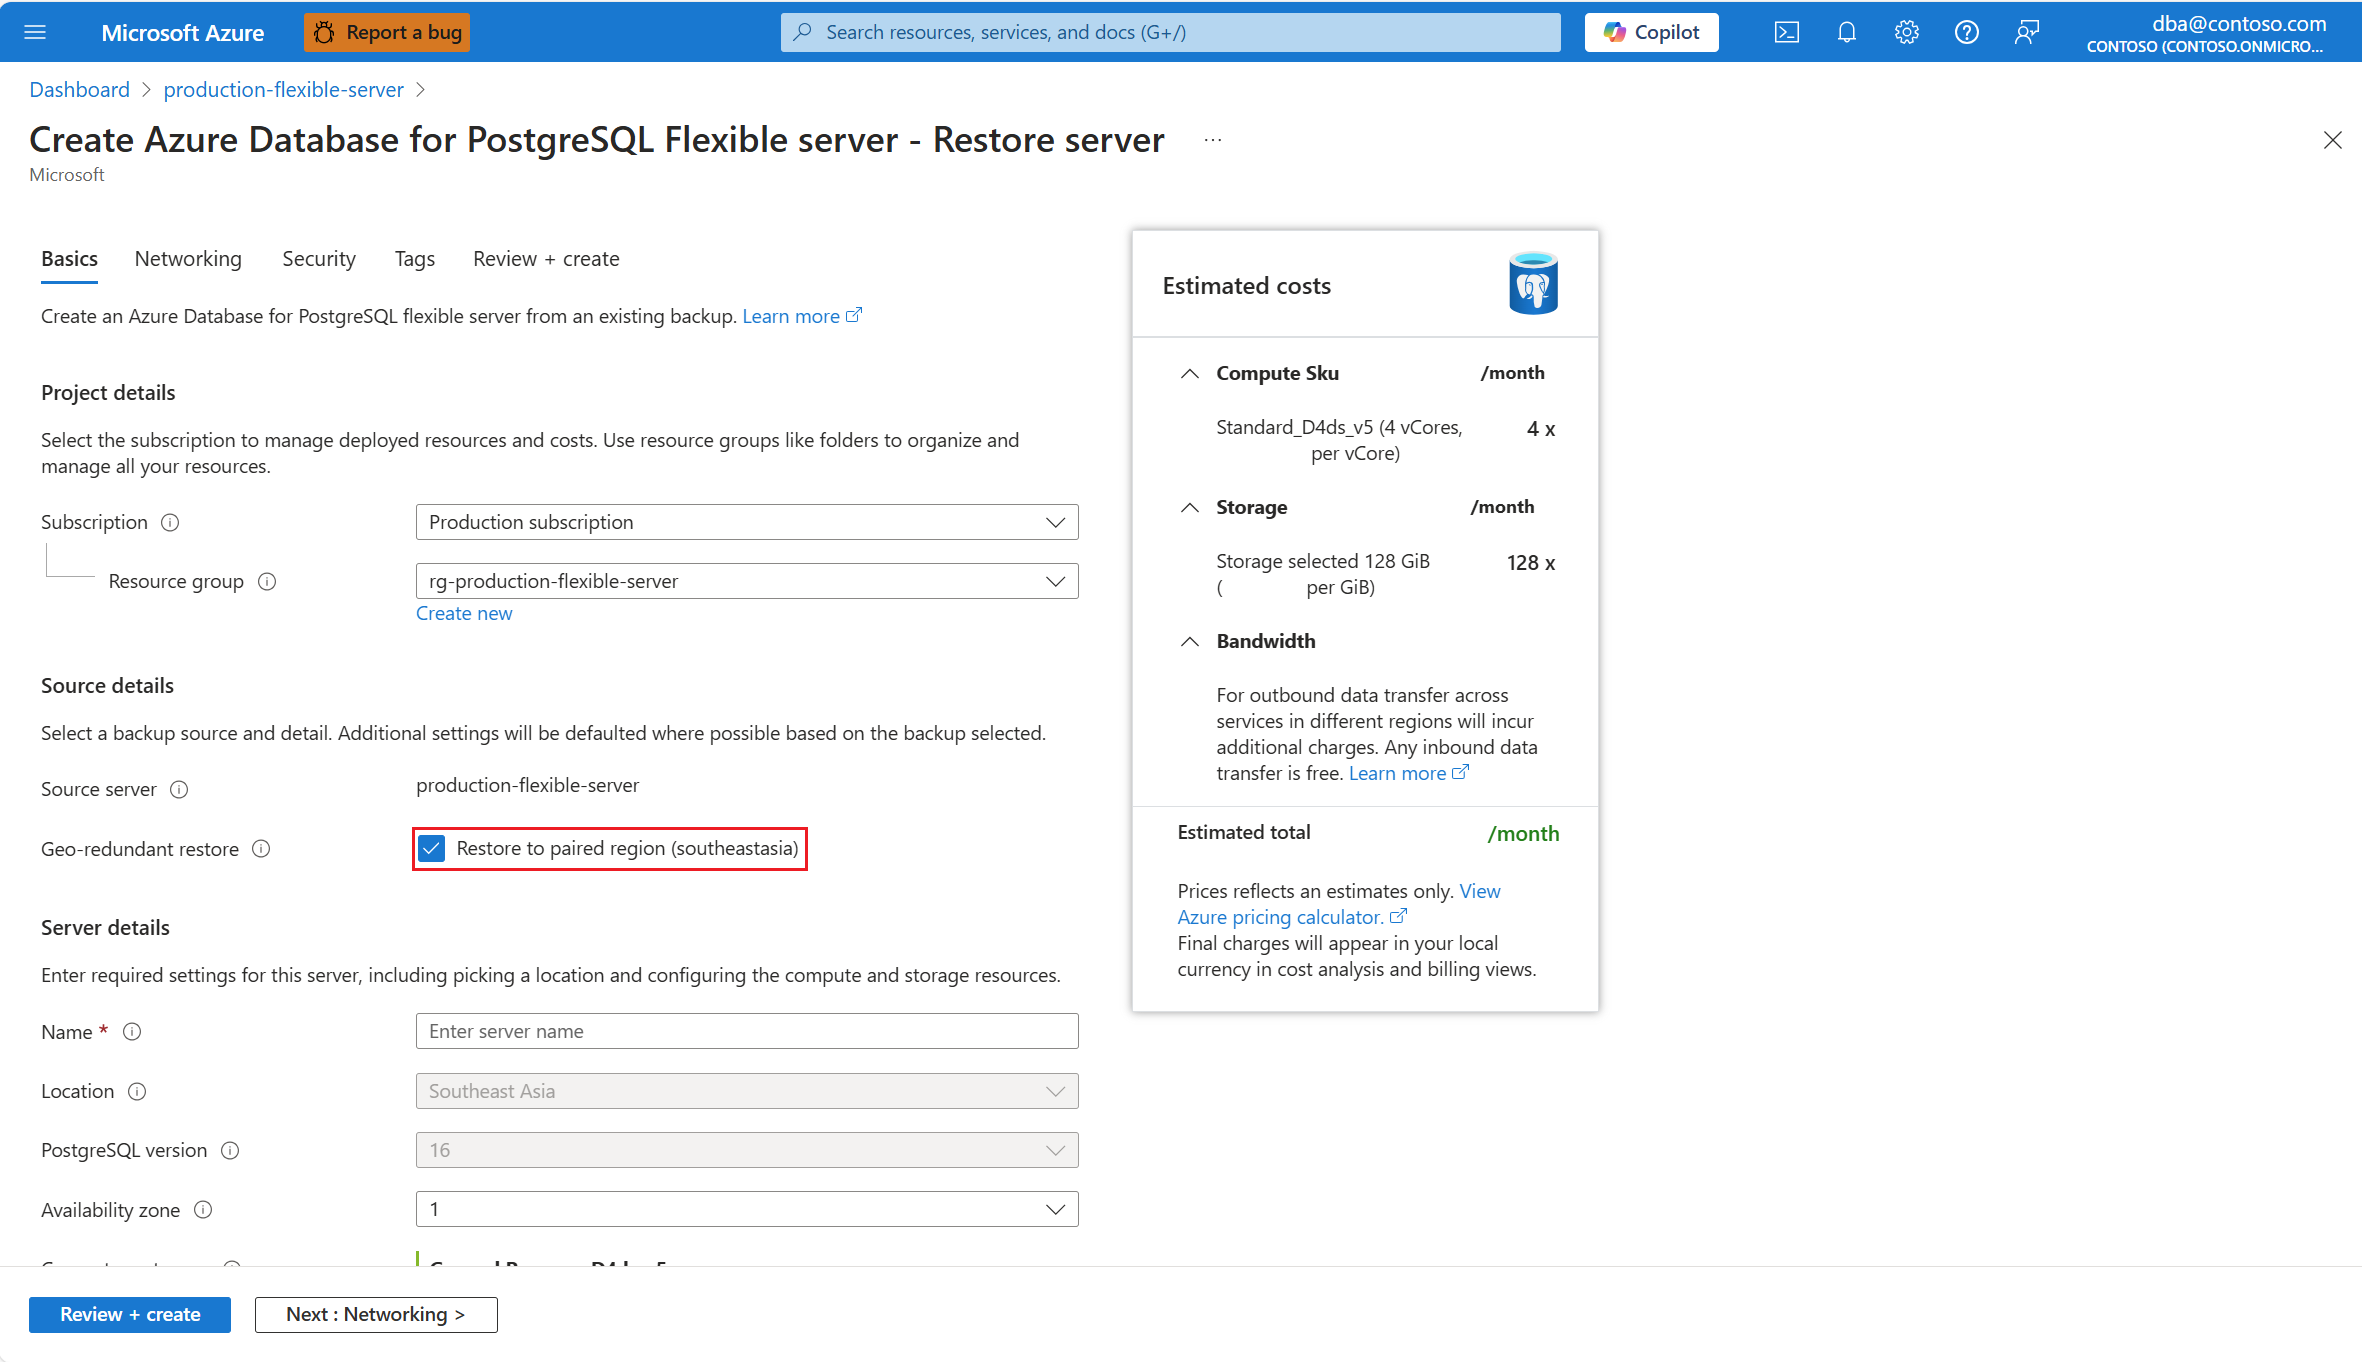Click the Enter server name field

pyautogui.click(x=746, y=1031)
